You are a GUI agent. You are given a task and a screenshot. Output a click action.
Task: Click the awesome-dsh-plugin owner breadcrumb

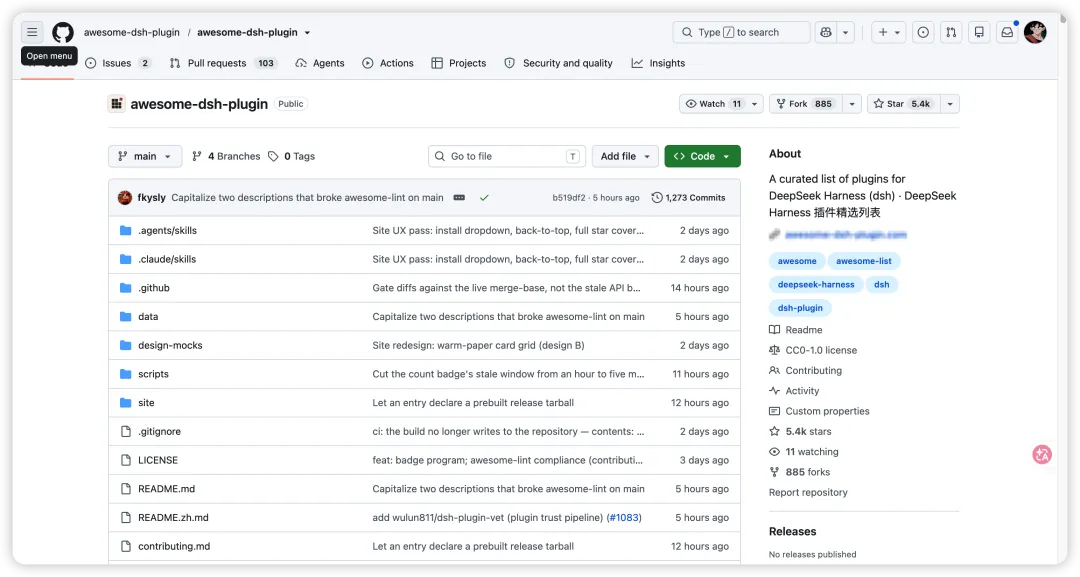pyautogui.click(x=132, y=32)
